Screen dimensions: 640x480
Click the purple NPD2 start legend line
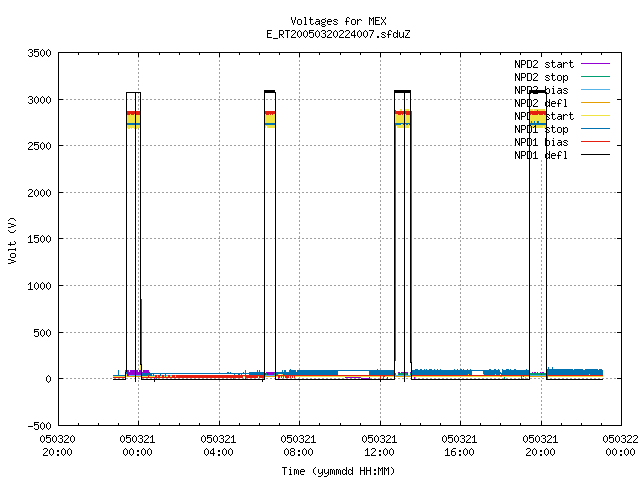click(x=595, y=64)
